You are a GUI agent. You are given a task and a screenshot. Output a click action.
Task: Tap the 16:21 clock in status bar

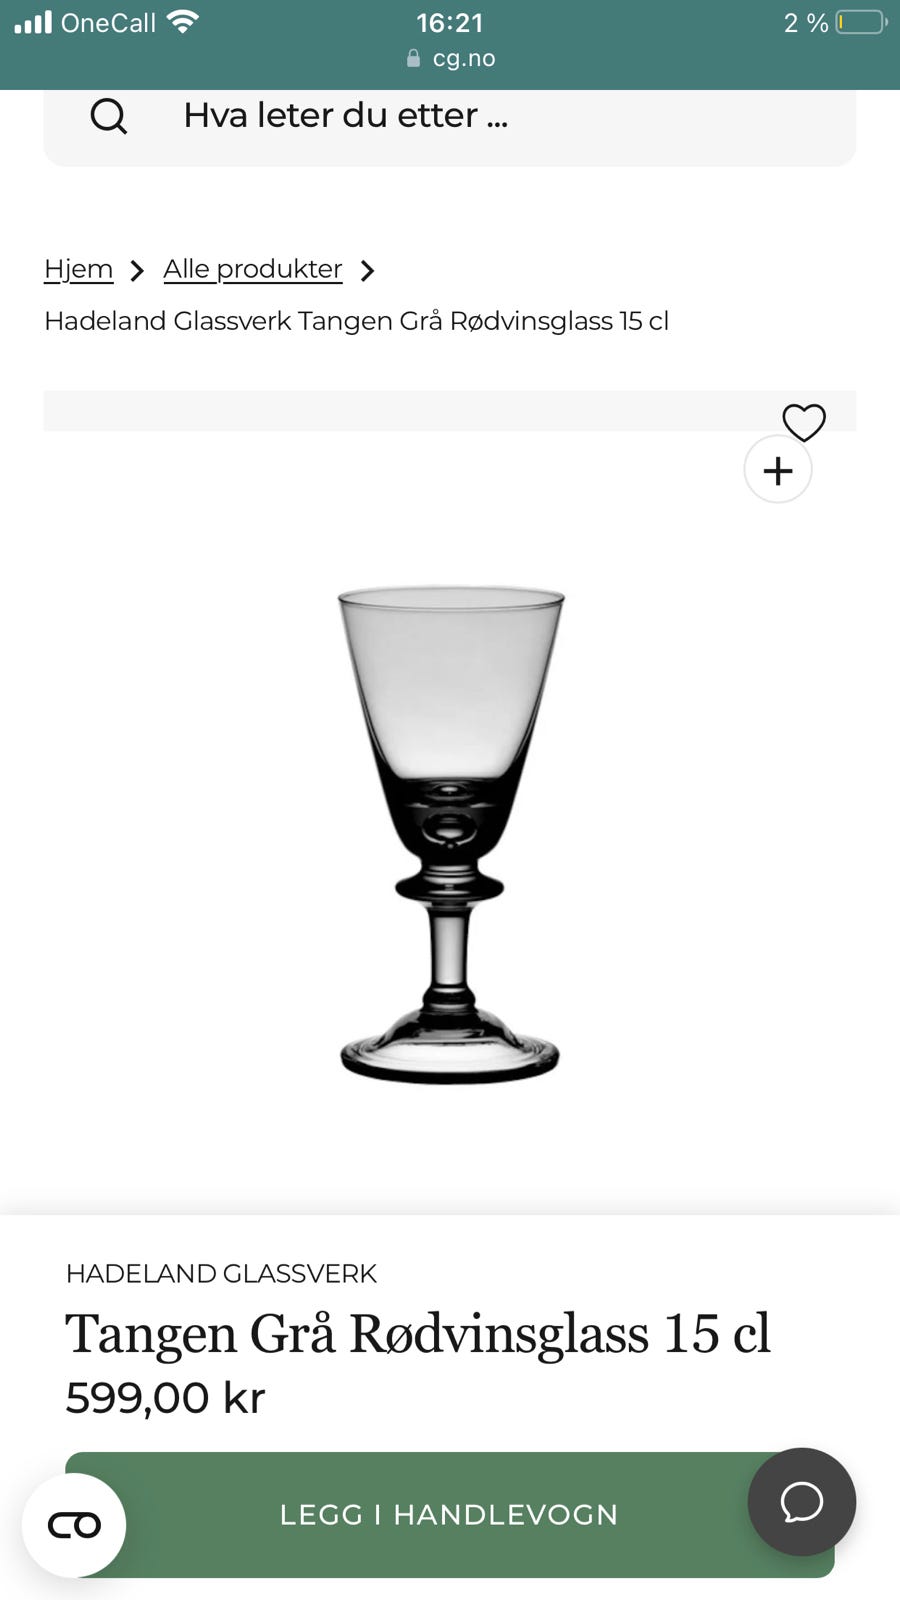450,22
